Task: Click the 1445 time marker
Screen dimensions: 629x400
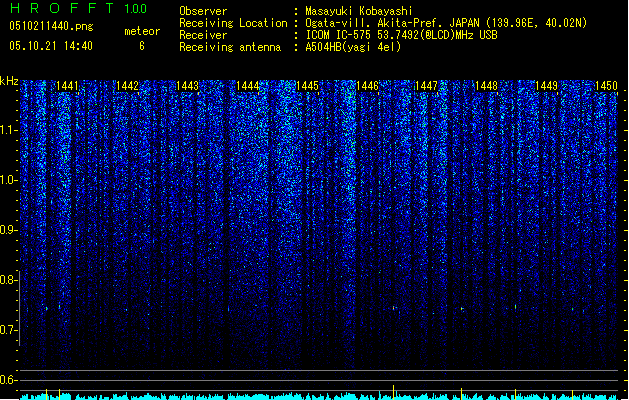Action: [307, 86]
